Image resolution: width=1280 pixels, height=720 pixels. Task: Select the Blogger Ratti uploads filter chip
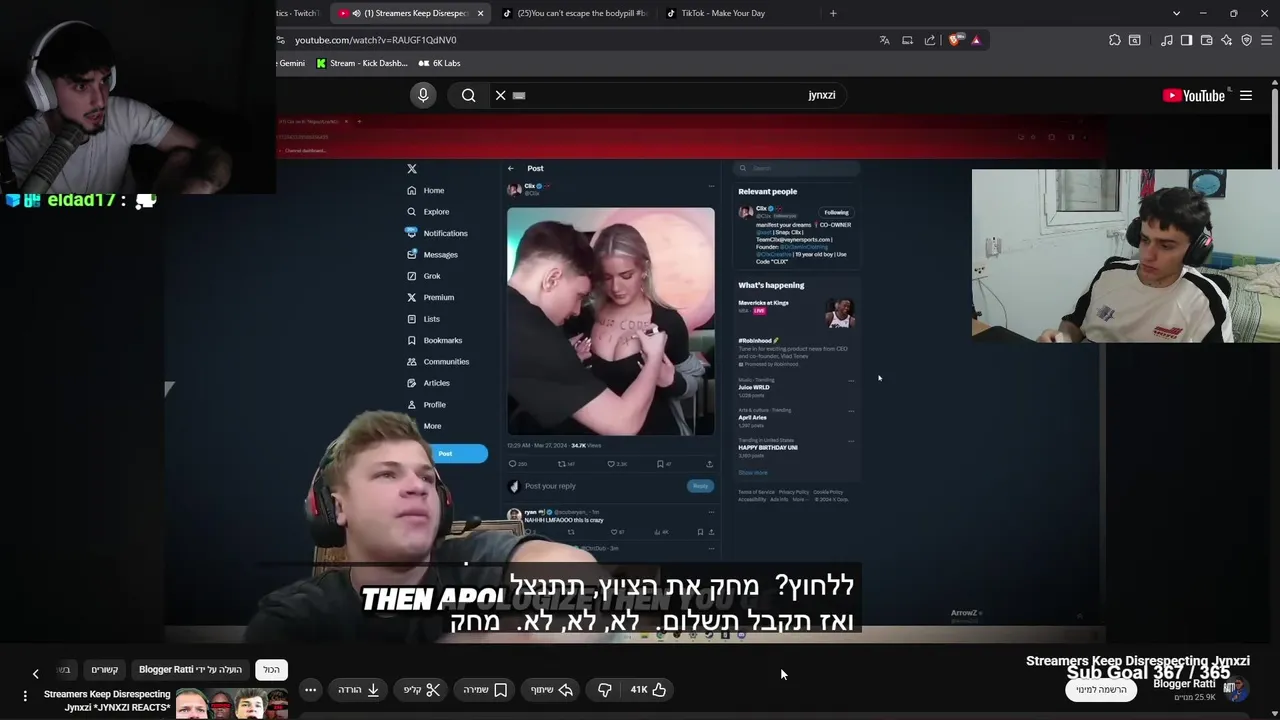tap(190, 669)
